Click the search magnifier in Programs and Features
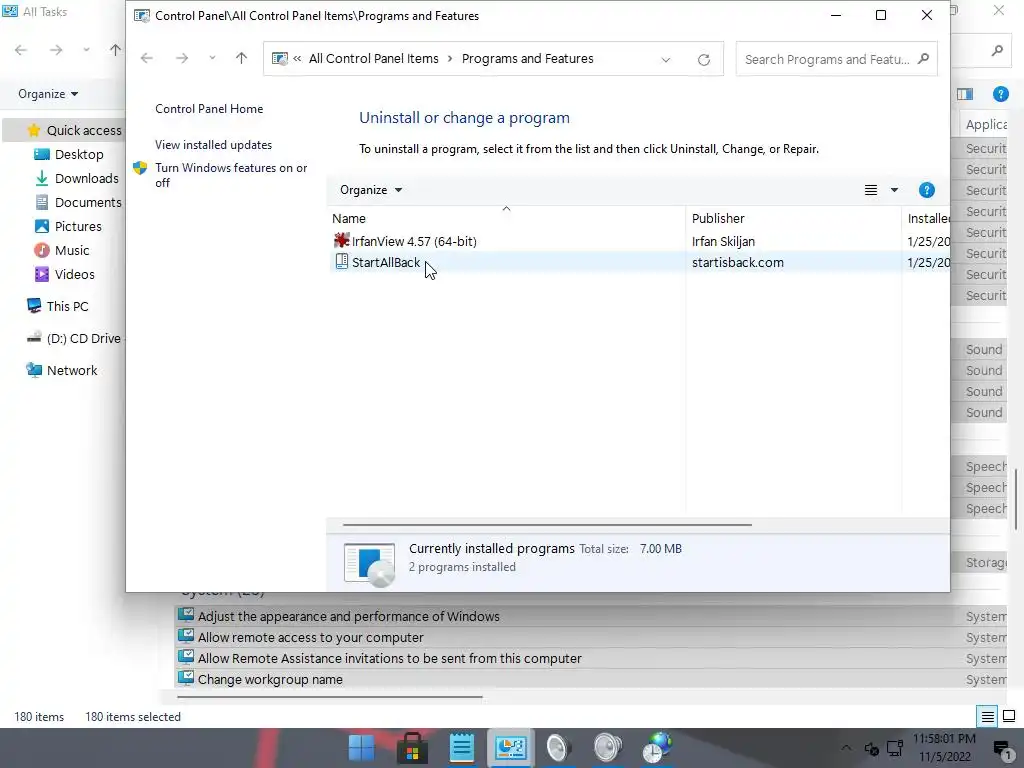This screenshot has height=768, width=1024. coord(923,59)
